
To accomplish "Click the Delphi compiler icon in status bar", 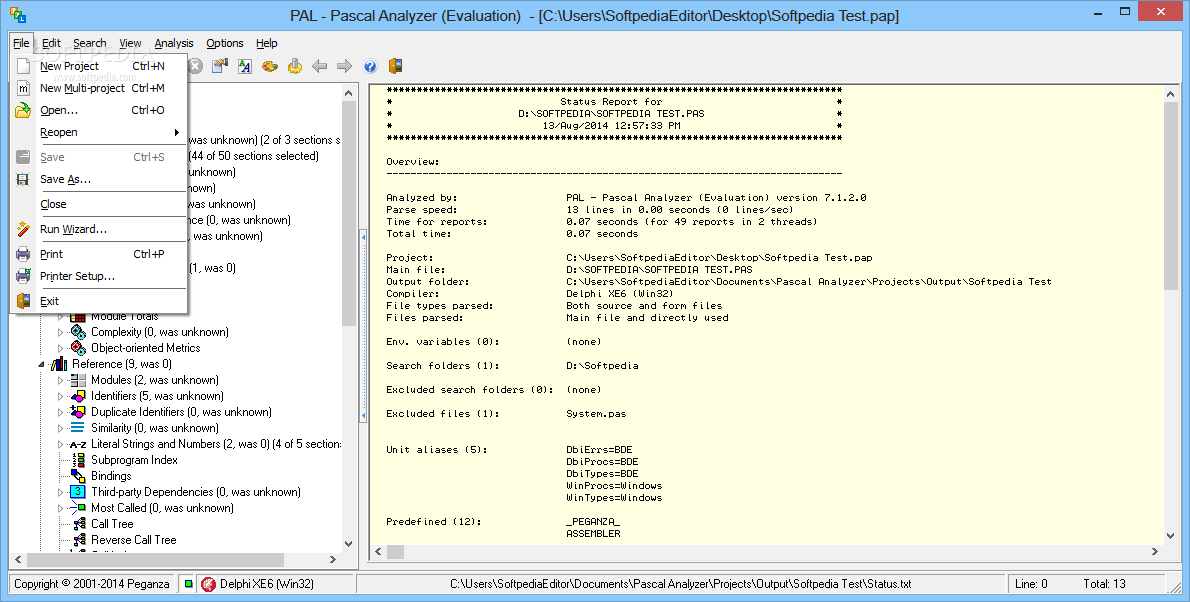I will (208, 584).
